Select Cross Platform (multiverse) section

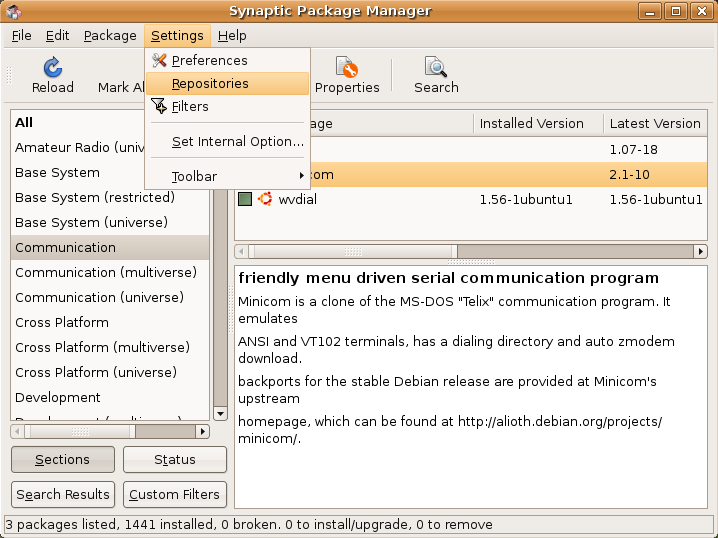110,348
